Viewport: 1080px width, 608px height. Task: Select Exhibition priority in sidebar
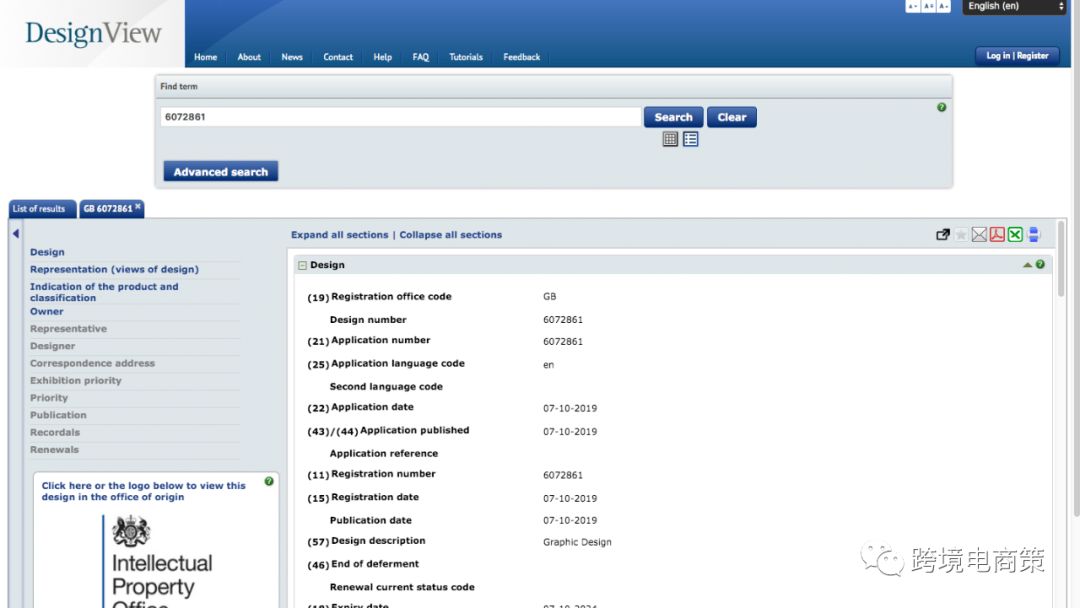pos(76,380)
